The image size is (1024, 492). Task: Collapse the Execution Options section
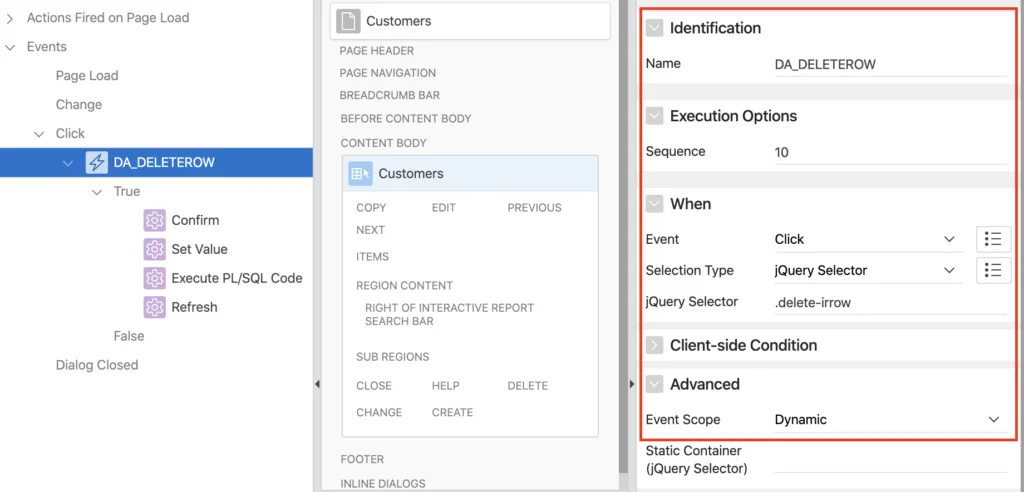coord(654,116)
